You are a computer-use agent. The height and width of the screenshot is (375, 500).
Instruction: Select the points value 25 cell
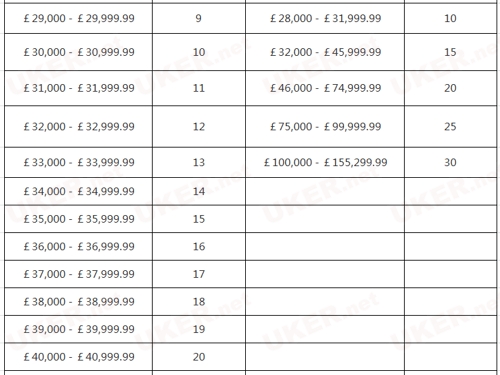coord(450,127)
